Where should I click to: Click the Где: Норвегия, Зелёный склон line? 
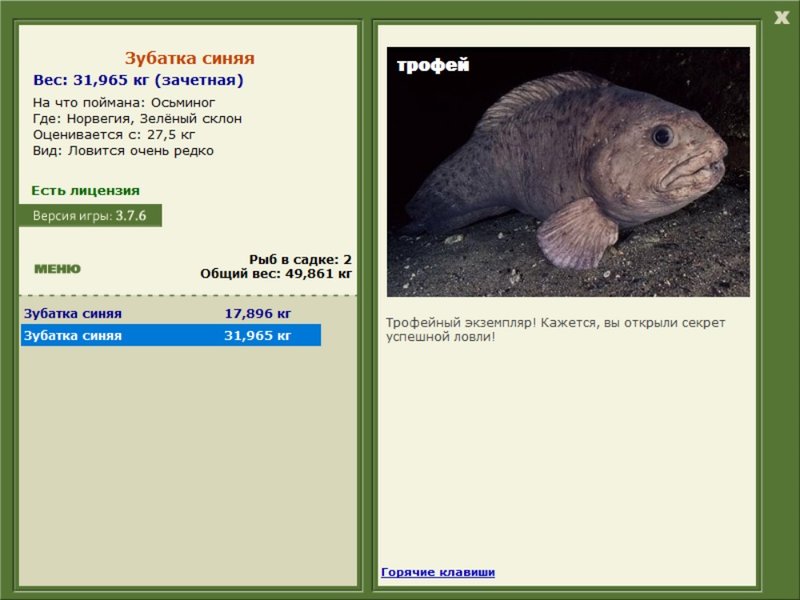click(137, 118)
